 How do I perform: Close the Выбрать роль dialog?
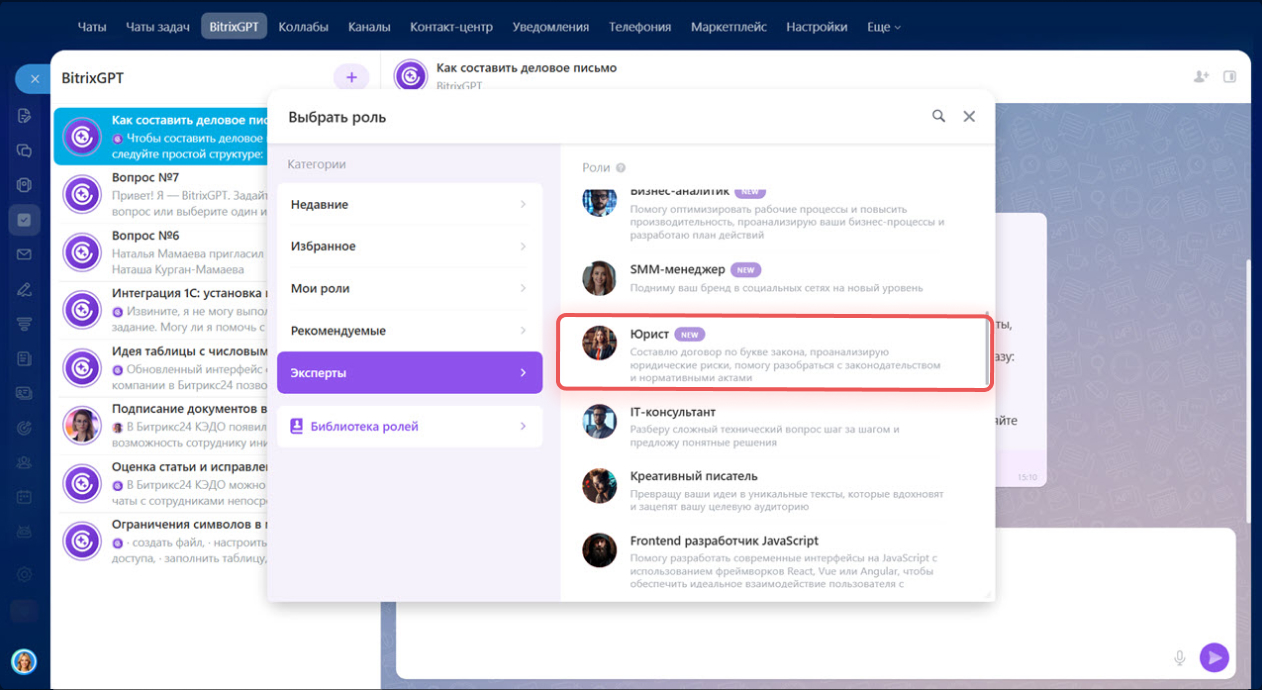click(x=969, y=116)
